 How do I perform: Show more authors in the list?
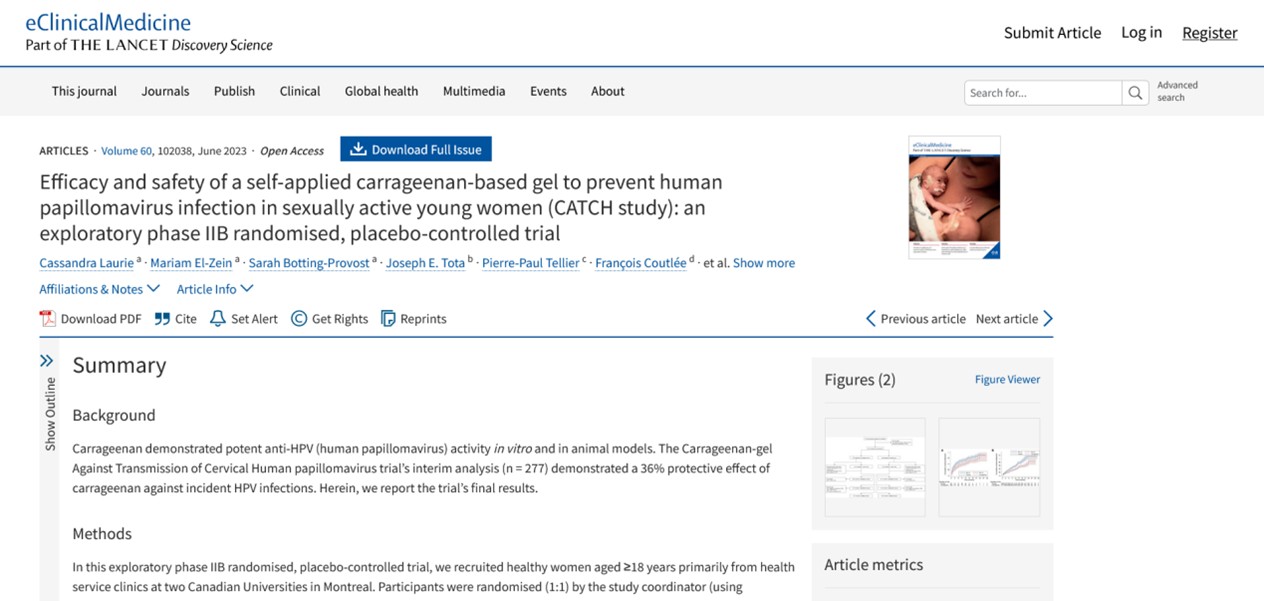click(763, 263)
